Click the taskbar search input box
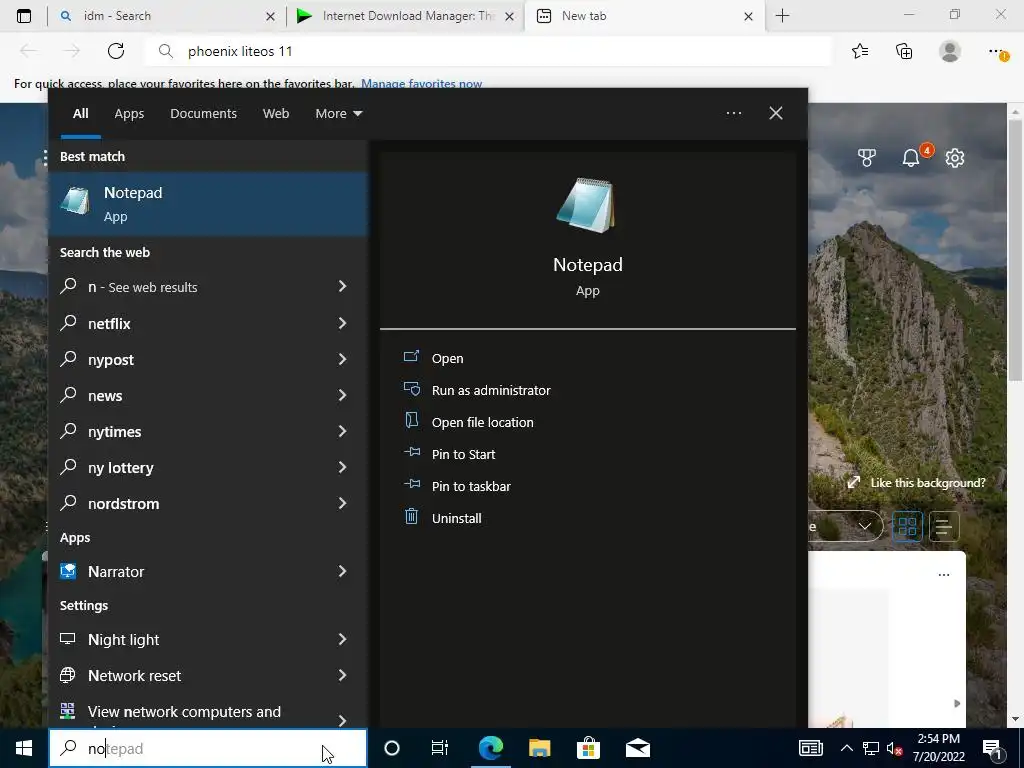The image size is (1024, 768). coord(208,748)
